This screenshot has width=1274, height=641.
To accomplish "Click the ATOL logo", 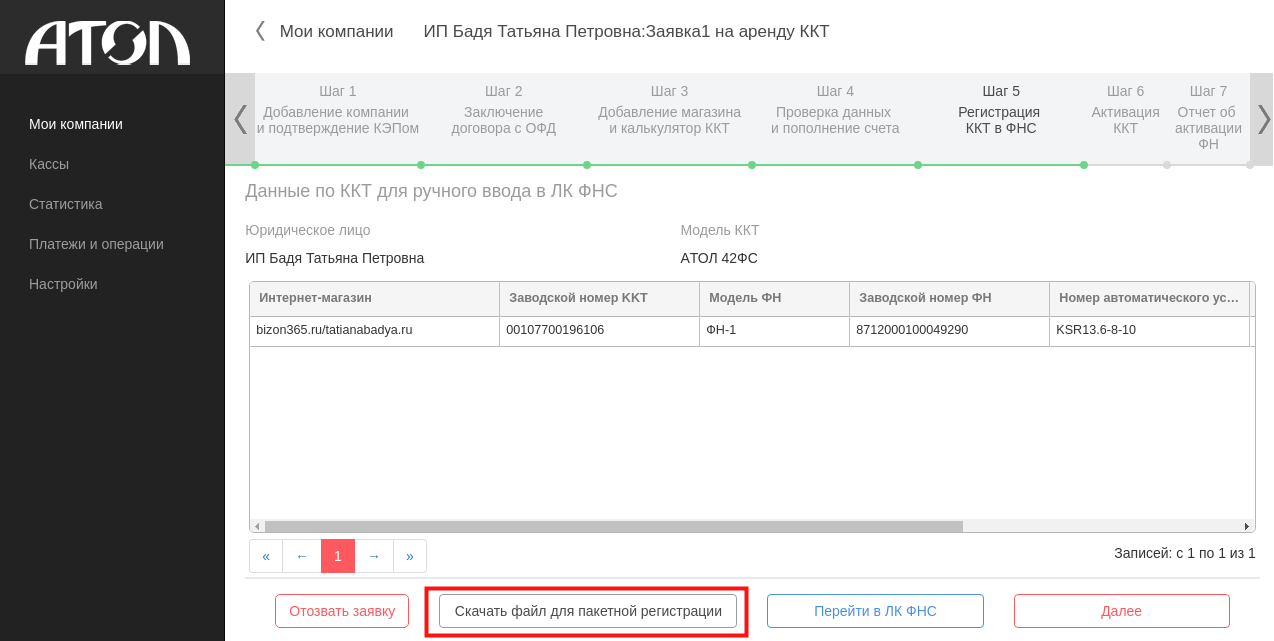I will 108,43.
